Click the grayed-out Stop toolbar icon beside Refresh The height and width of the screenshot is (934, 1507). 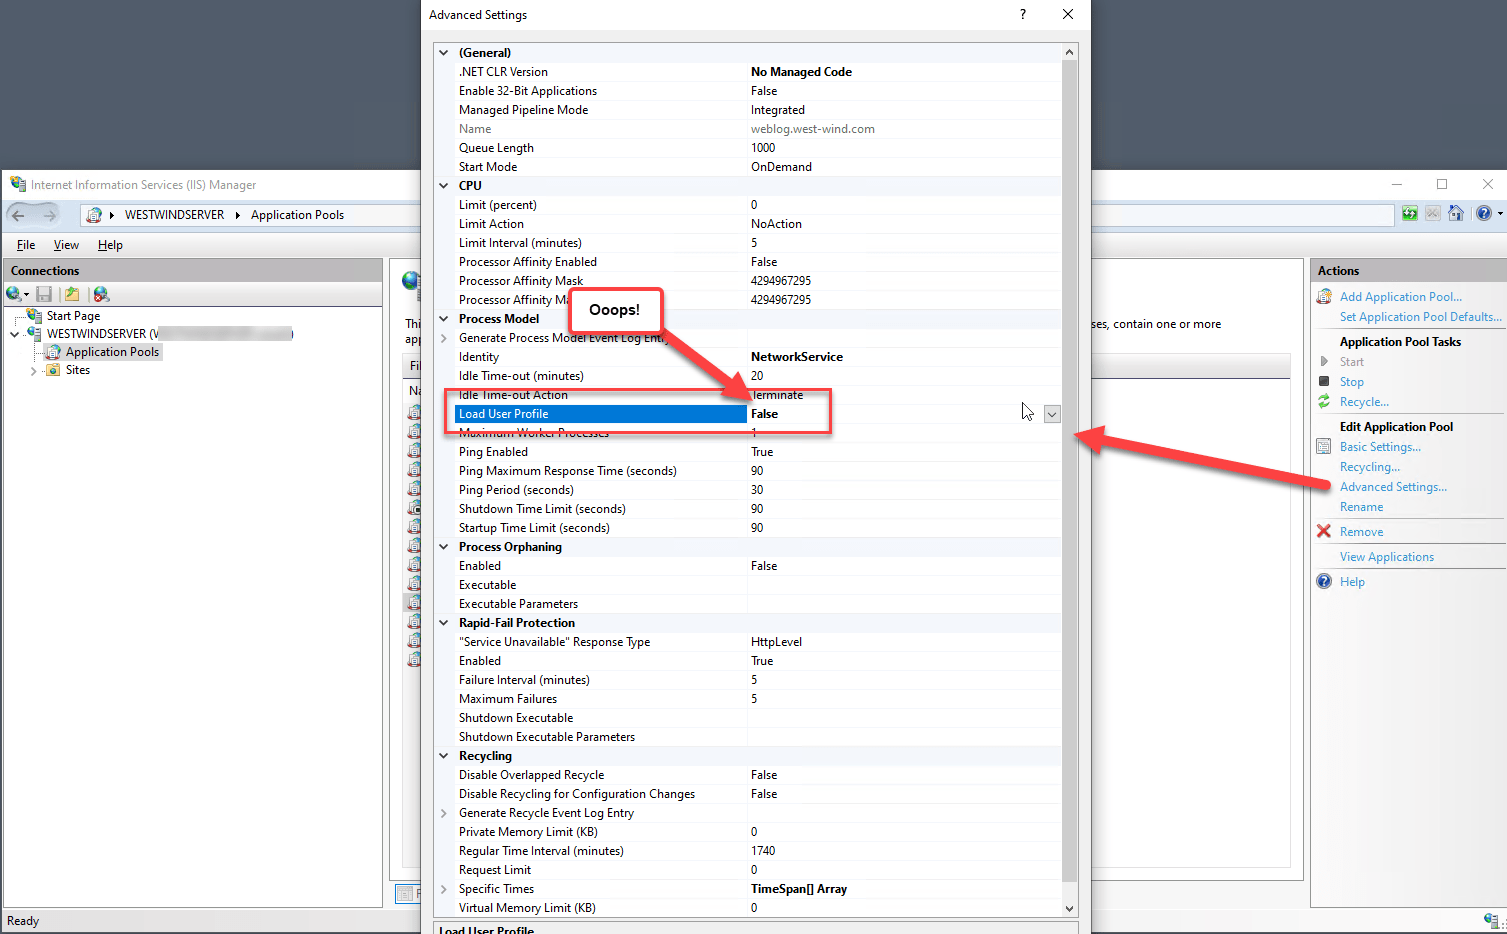coord(1433,213)
